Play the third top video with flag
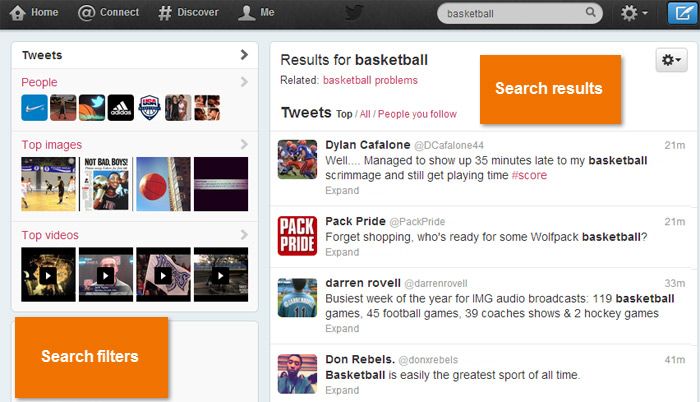Screen dimensions: 700x402 [163, 275]
